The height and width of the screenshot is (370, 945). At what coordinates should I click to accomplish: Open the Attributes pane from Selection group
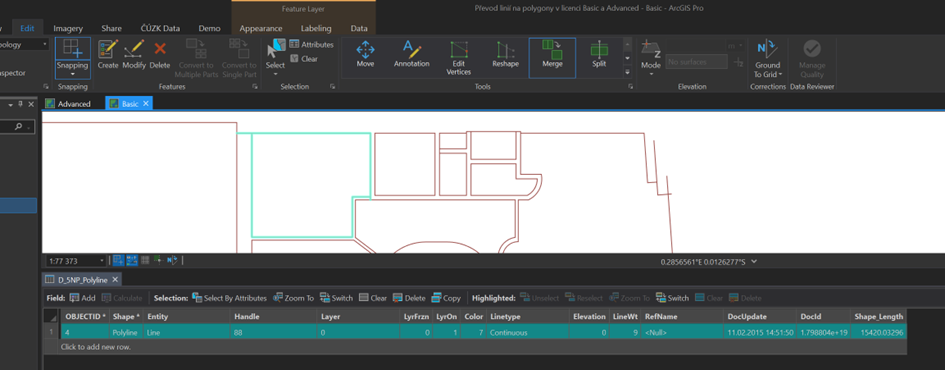tap(312, 45)
